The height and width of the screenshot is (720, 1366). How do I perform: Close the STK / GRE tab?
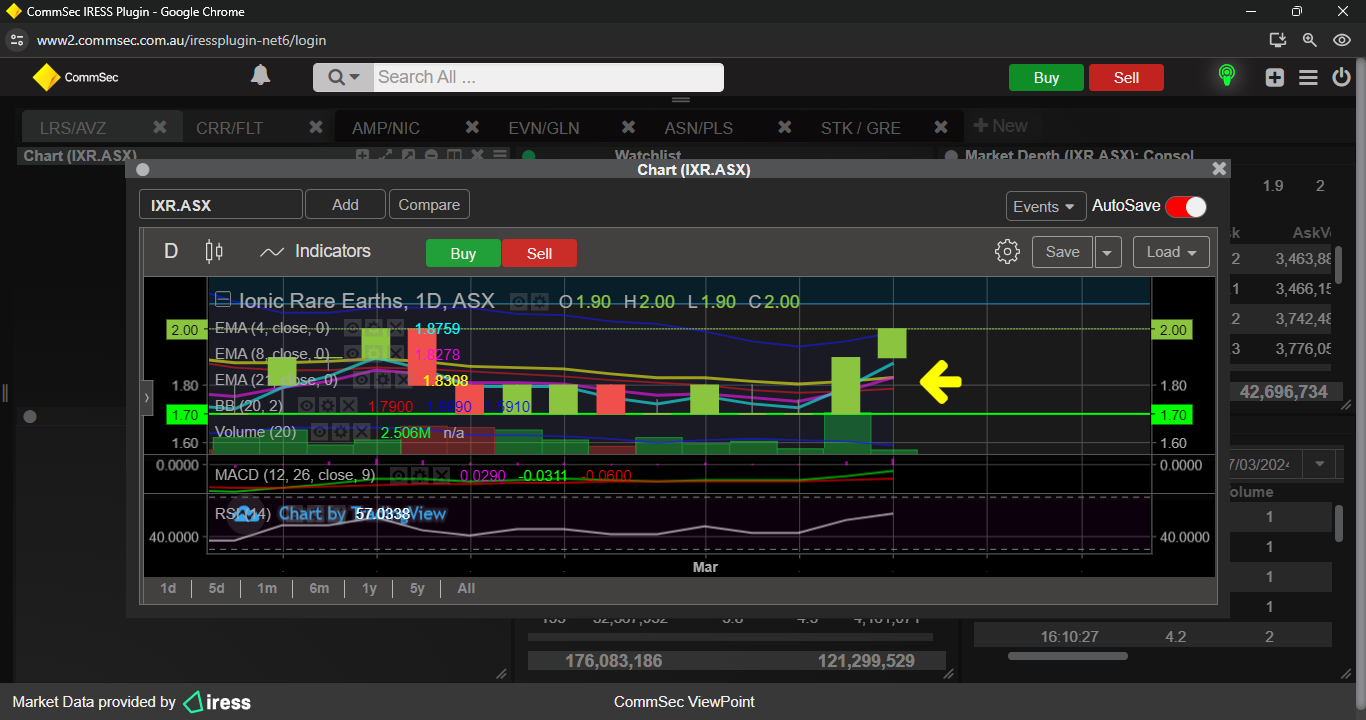click(x=940, y=127)
